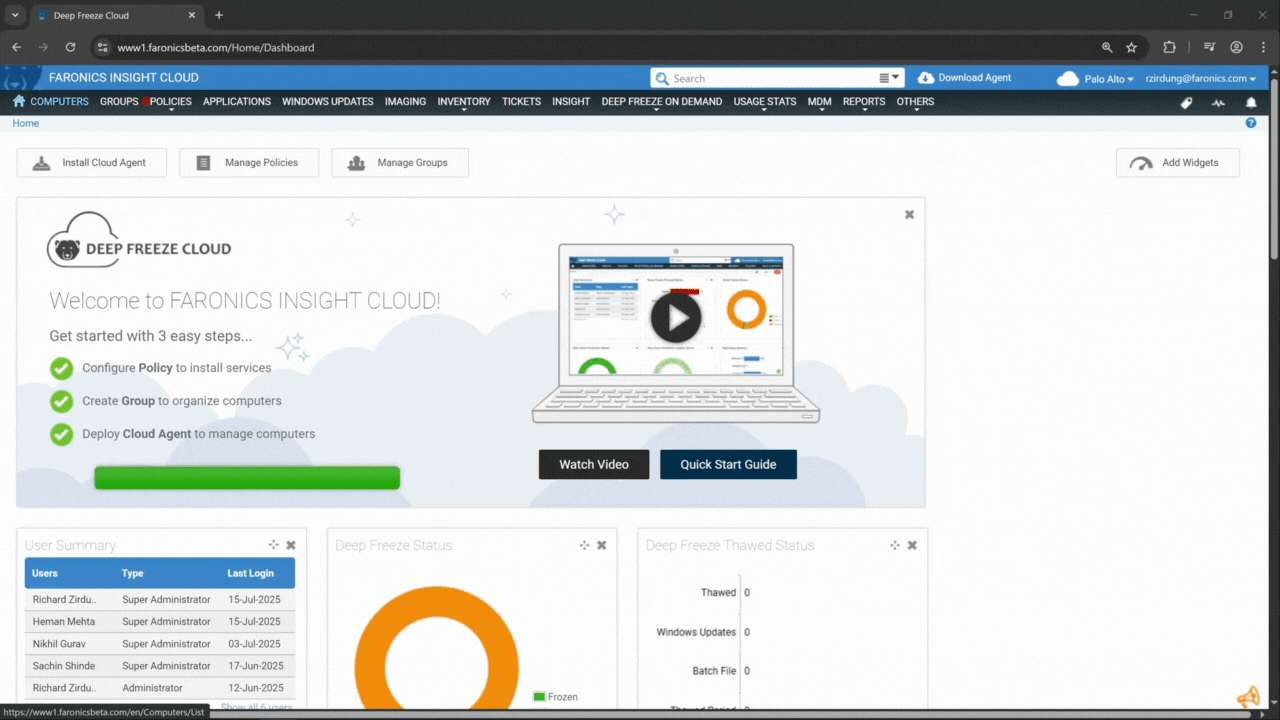Open the activity pulse icon in the navigation bar

tap(1218, 102)
